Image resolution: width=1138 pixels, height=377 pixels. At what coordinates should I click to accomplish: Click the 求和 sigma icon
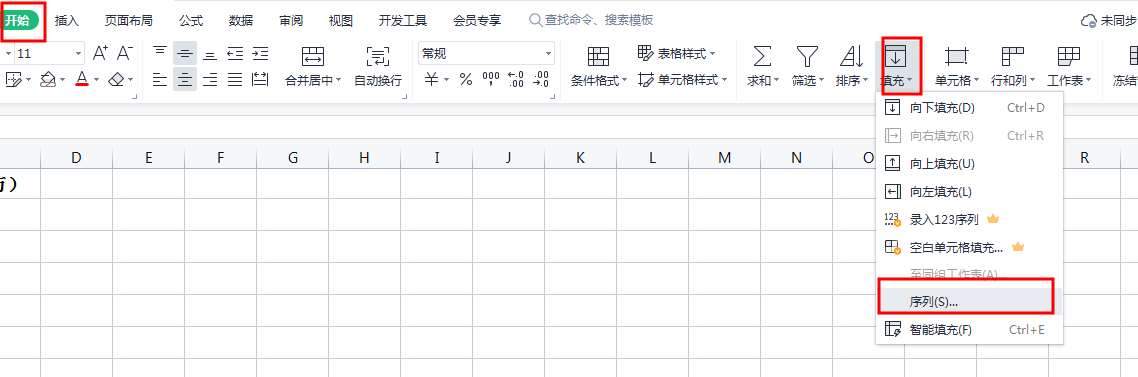pyautogui.click(x=762, y=56)
